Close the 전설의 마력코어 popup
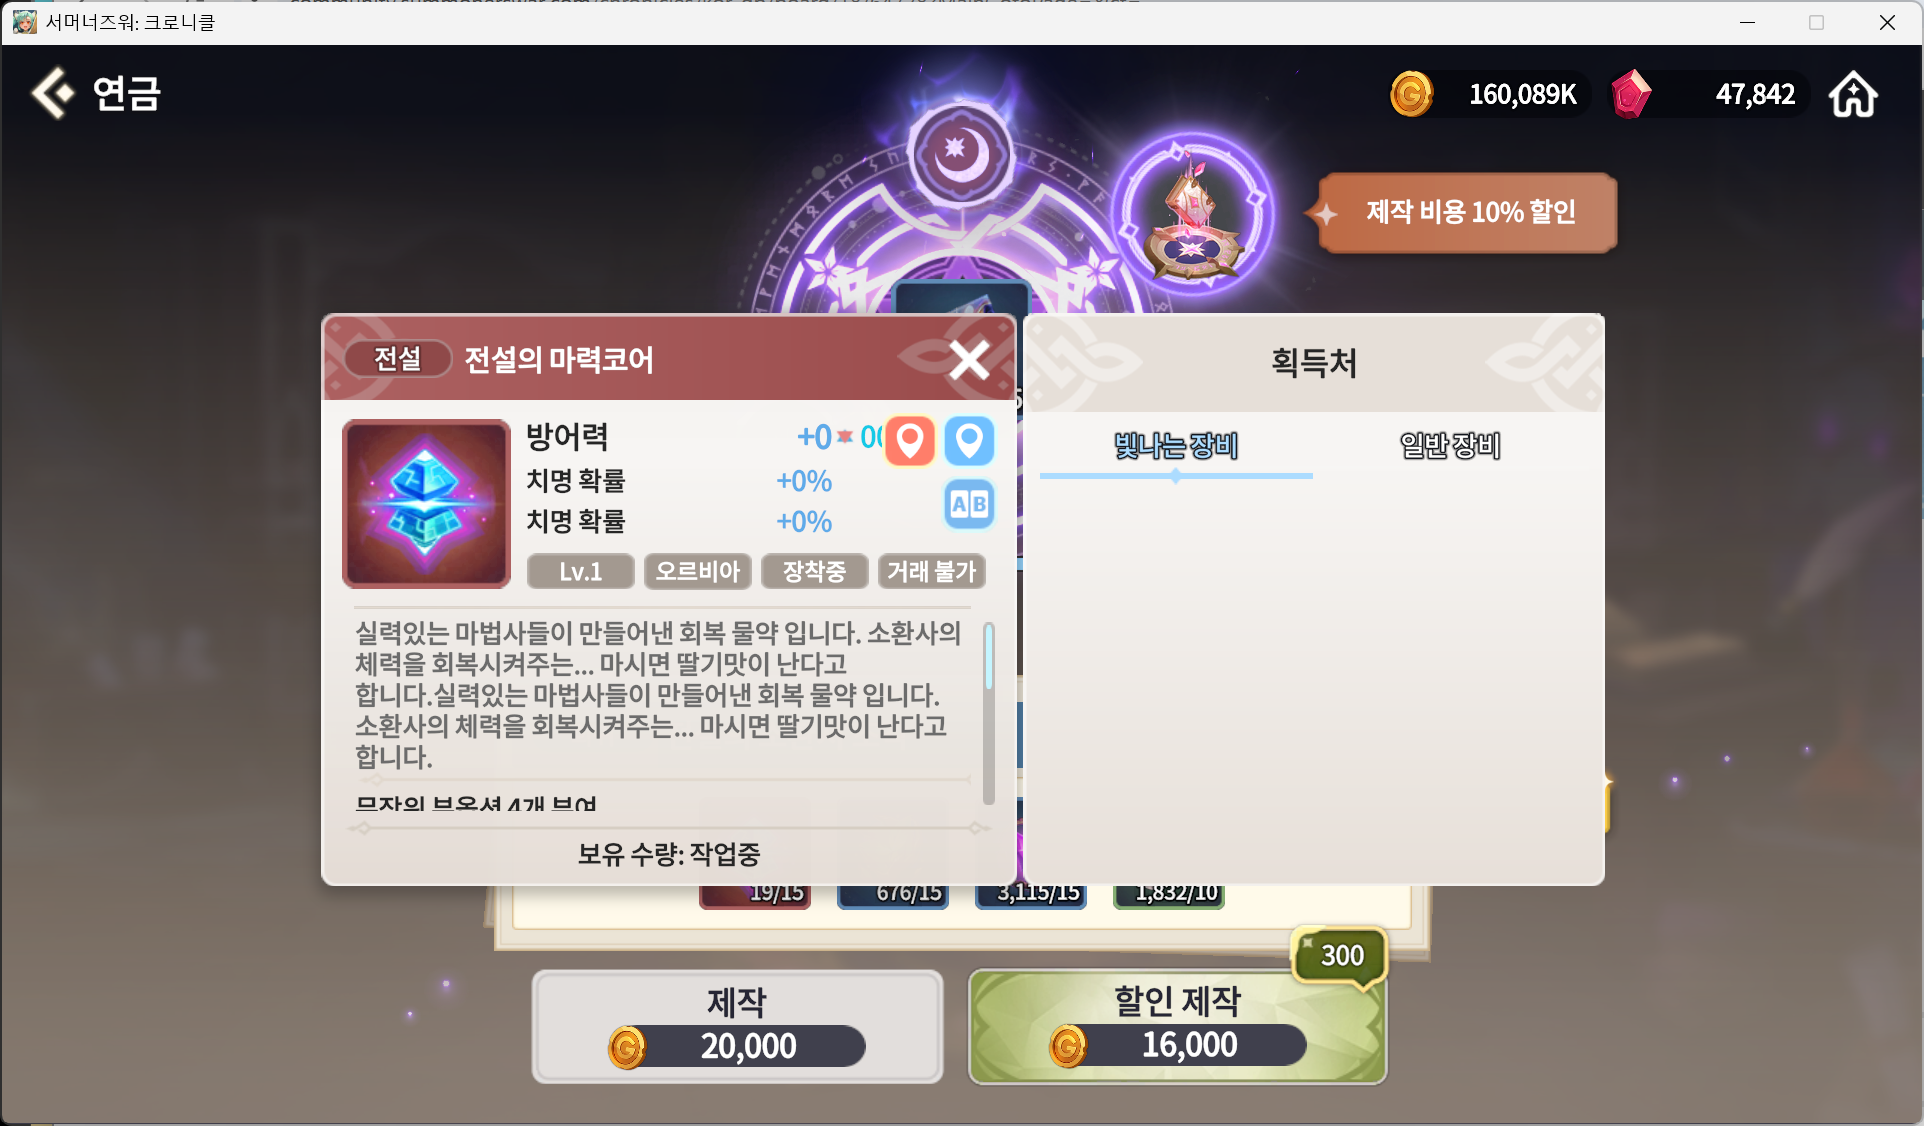This screenshot has width=1924, height=1126. 969,359
